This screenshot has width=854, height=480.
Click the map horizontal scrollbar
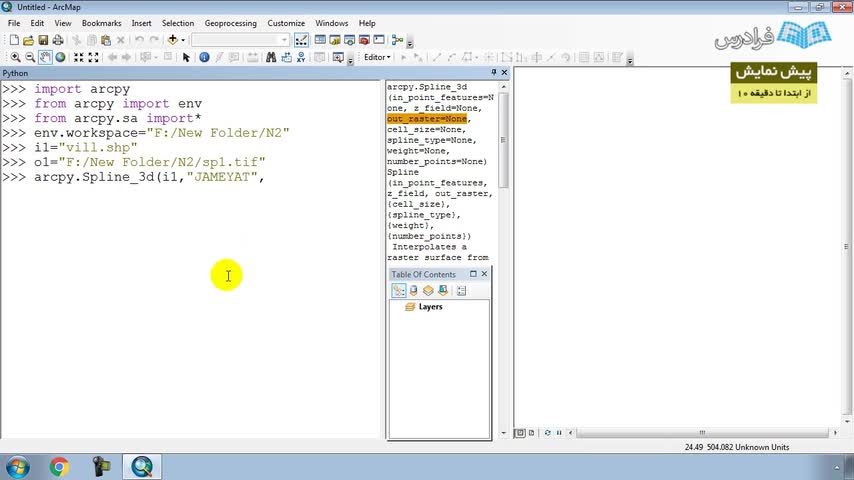click(x=703, y=433)
